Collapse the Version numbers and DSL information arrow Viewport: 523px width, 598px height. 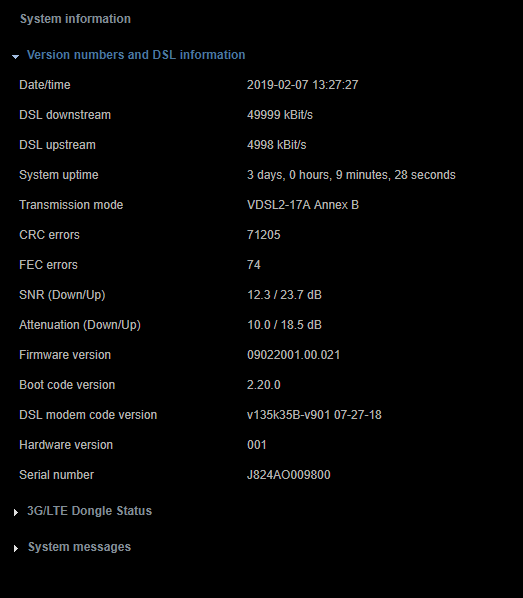coord(15,56)
